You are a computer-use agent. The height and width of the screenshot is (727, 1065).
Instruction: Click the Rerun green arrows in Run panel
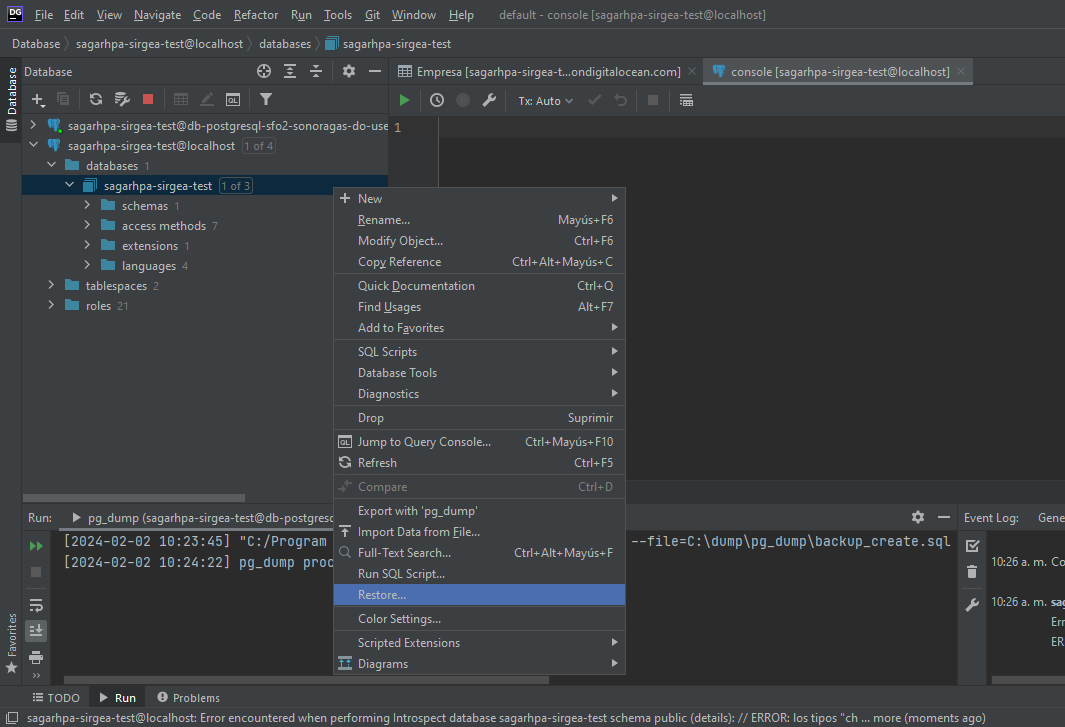click(x=36, y=546)
